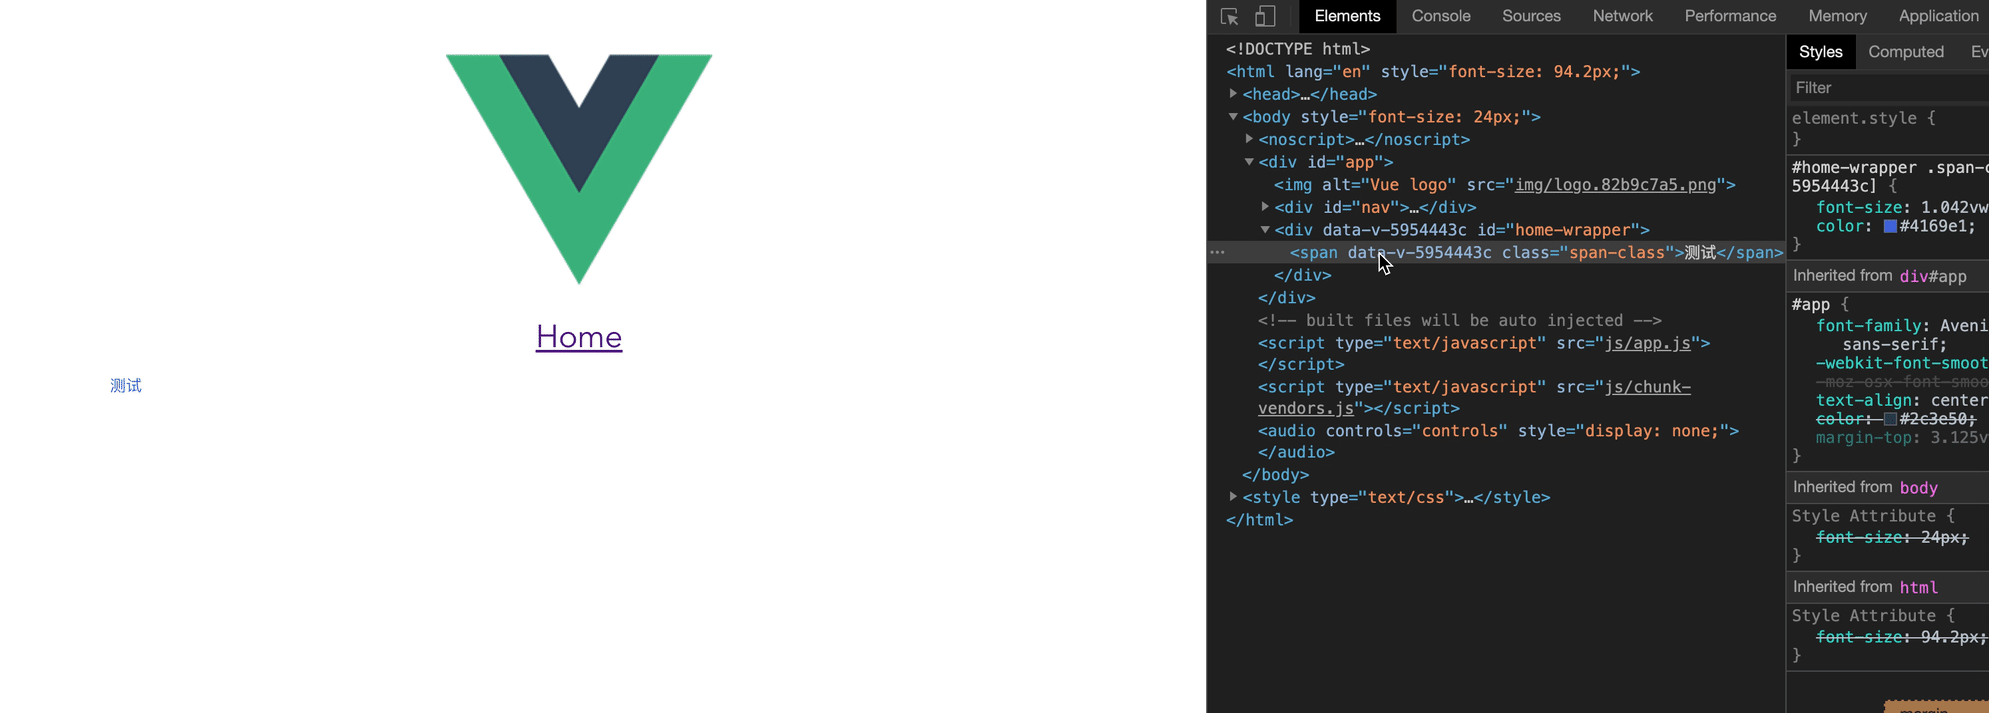Click the #4169e1 color swatch
Screen dimensions: 1989x713
pos(1890,226)
